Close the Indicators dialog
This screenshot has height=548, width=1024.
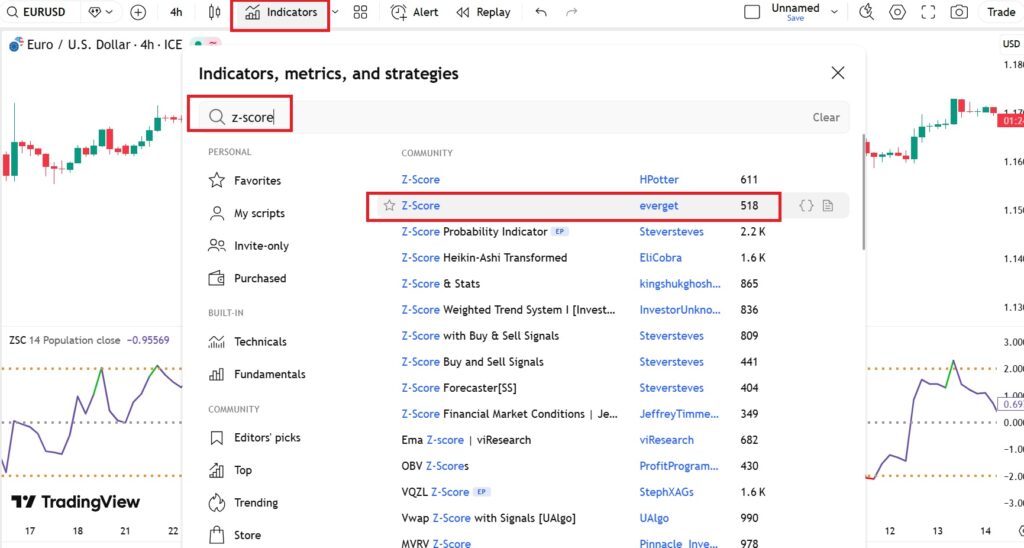[x=838, y=73]
